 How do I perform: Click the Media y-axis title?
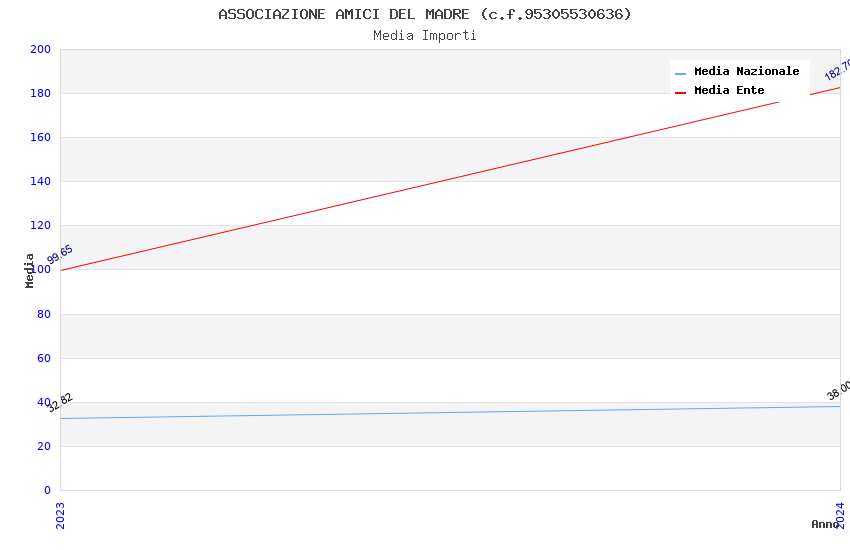(29, 271)
